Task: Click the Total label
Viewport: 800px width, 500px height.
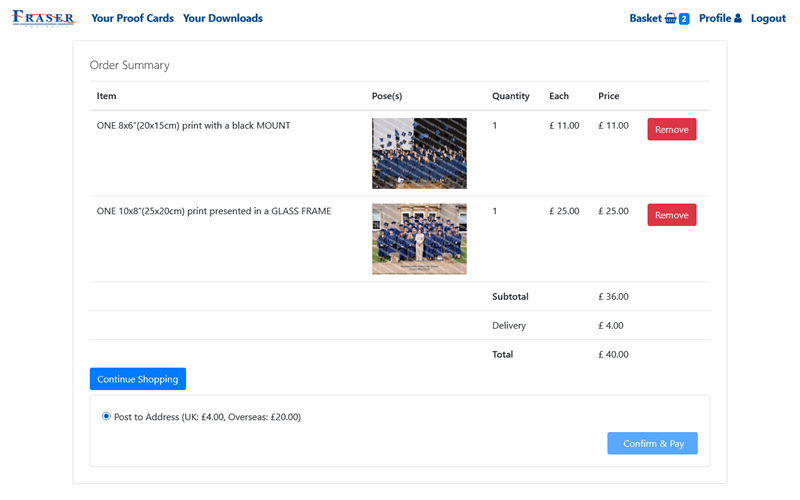Action: (x=503, y=355)
